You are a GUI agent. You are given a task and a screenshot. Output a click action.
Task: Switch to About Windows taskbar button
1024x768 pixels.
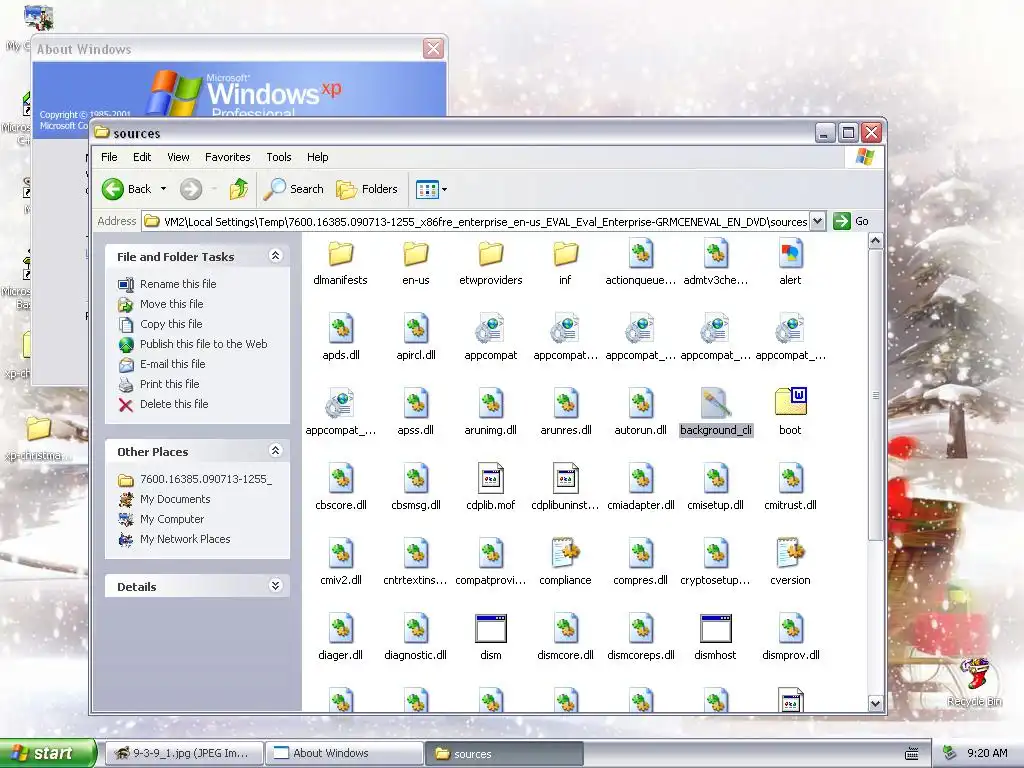tap(344, 754)
